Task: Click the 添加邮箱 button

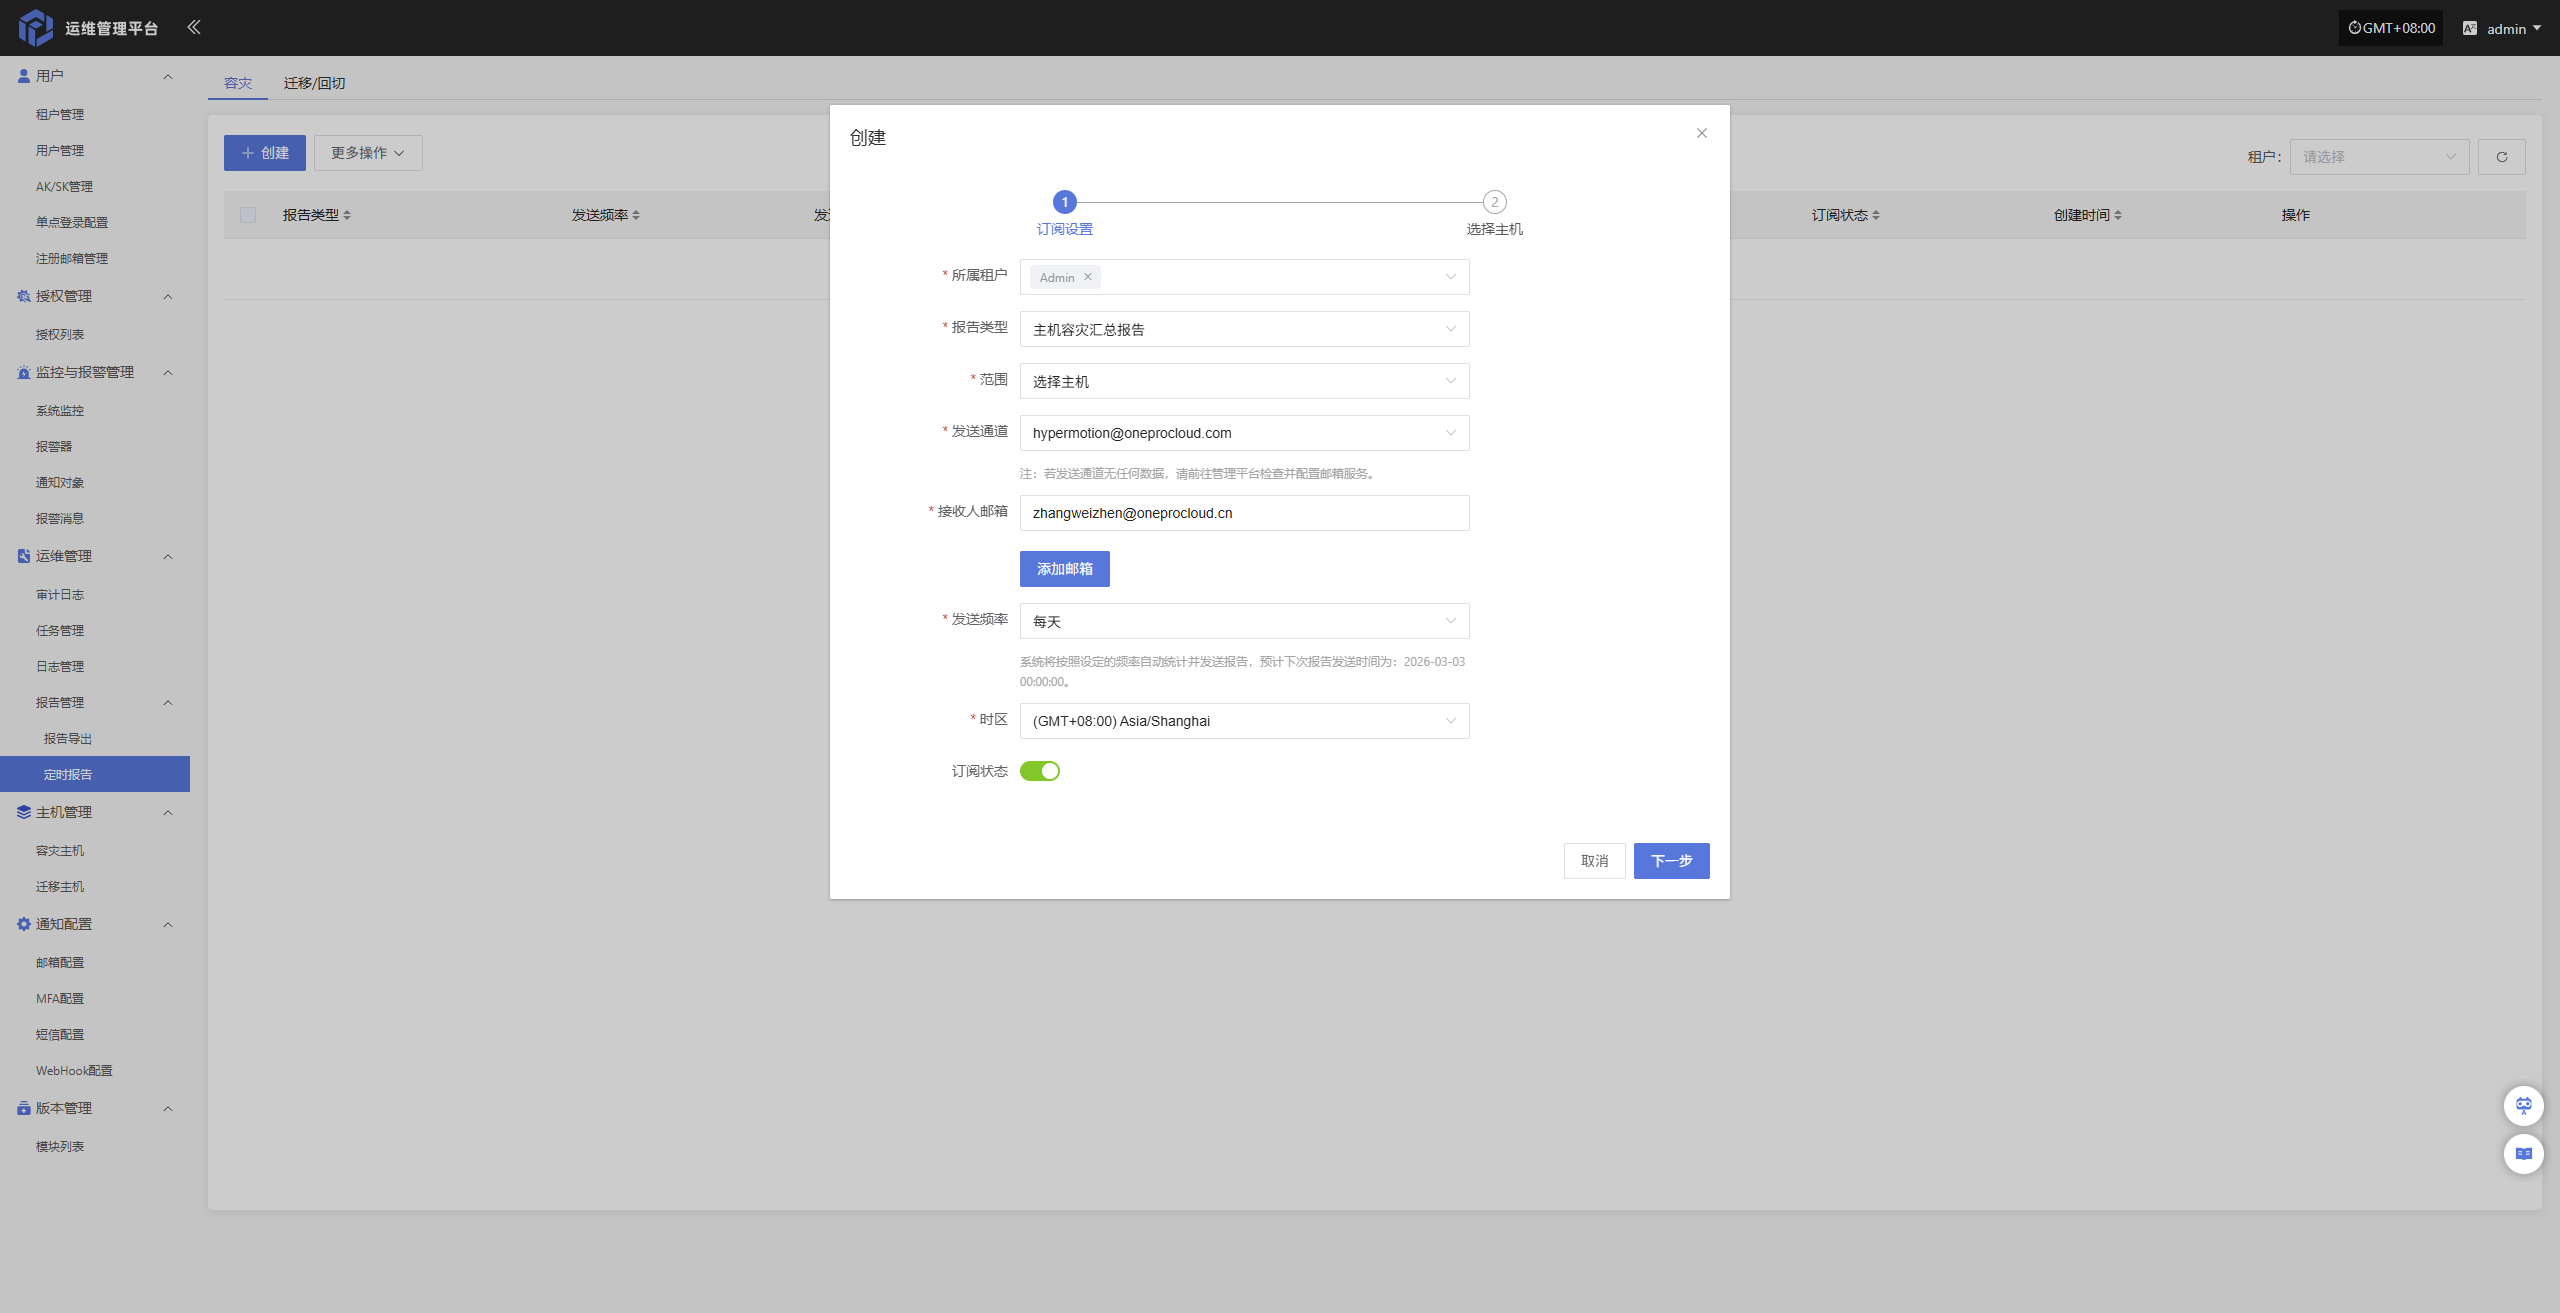Action: (1064, 569)
